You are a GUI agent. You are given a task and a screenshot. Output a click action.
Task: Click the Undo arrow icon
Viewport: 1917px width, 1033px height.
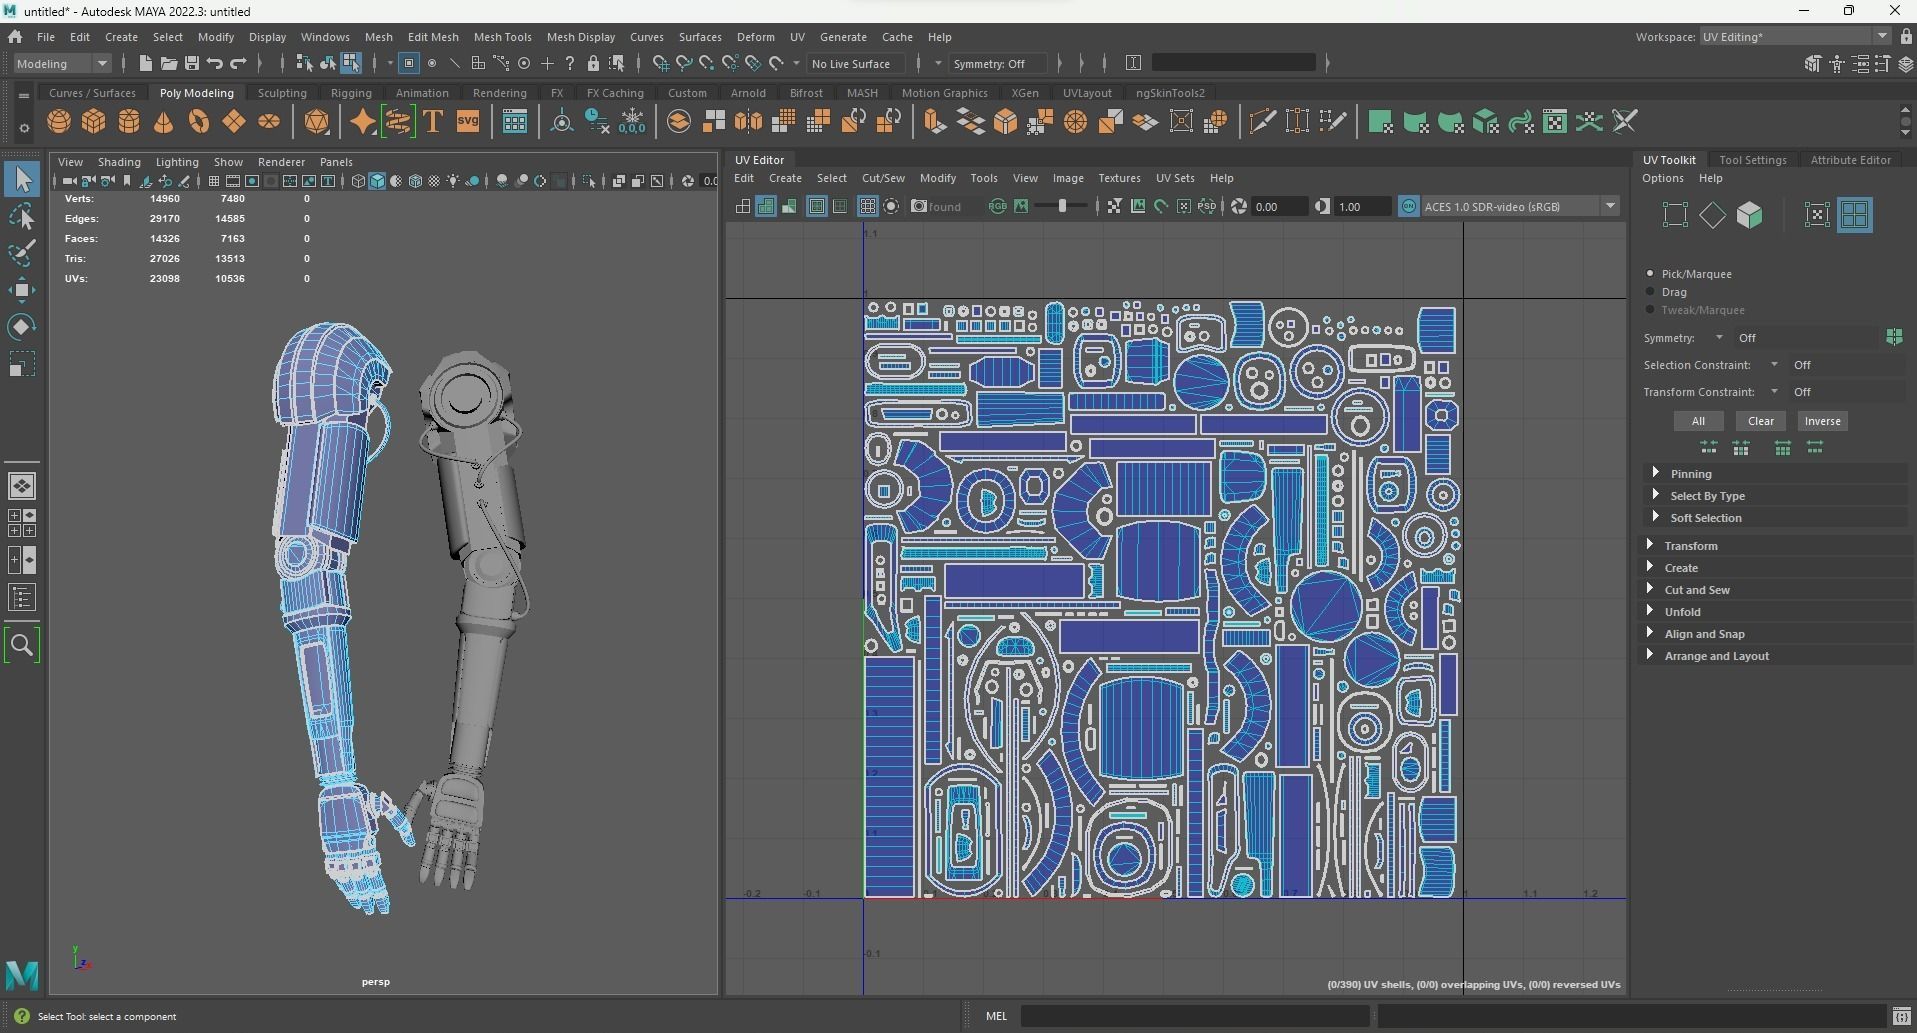[215, 63]
